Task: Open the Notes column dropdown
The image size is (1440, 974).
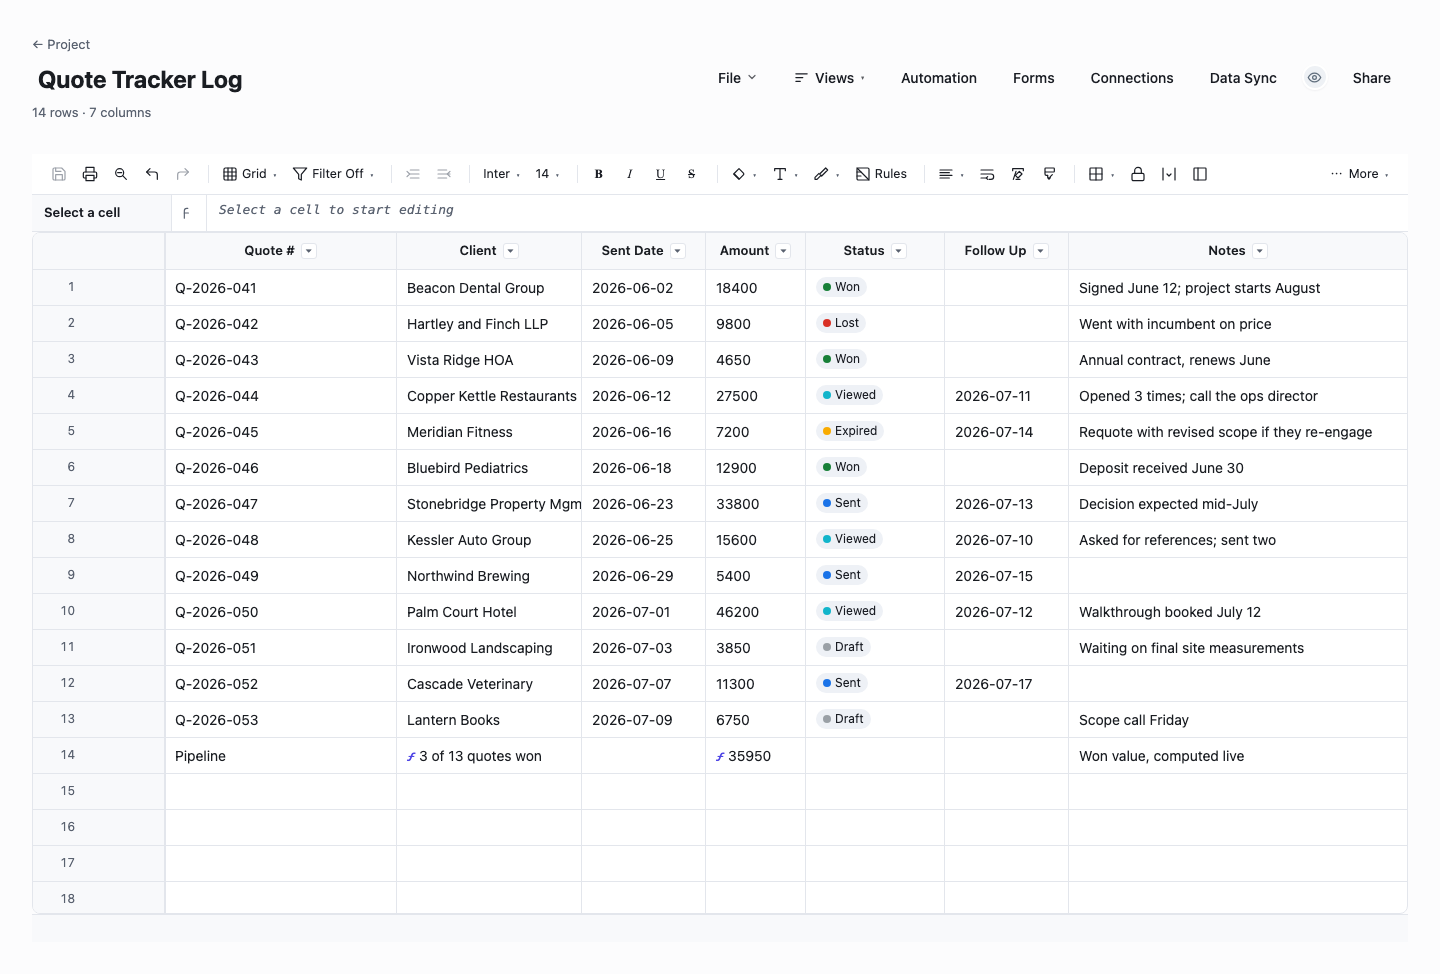Action: [x=1260, y=251]
